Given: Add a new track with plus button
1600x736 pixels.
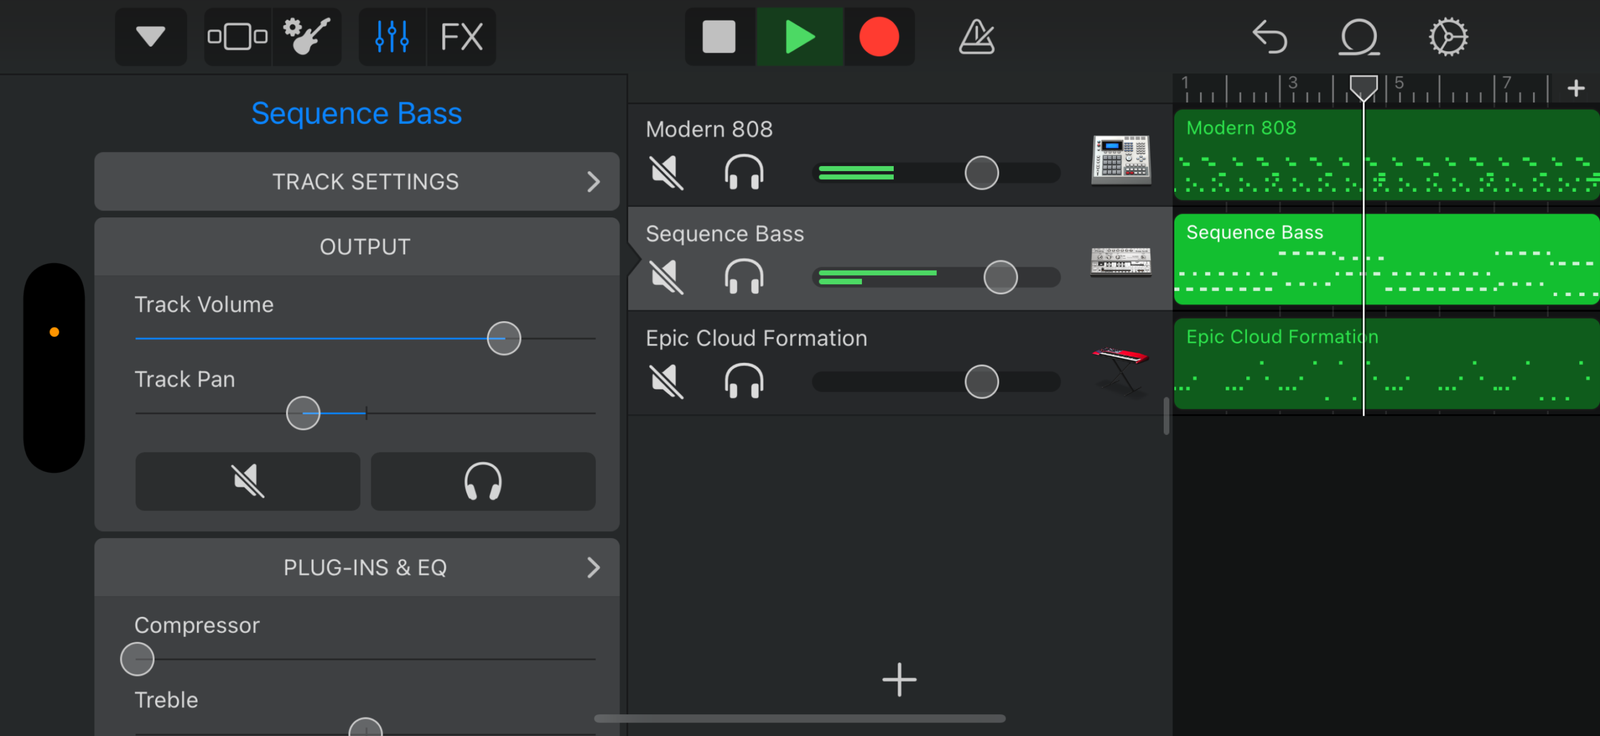Looking at the screenshot, I should click(x=899, y=680).
